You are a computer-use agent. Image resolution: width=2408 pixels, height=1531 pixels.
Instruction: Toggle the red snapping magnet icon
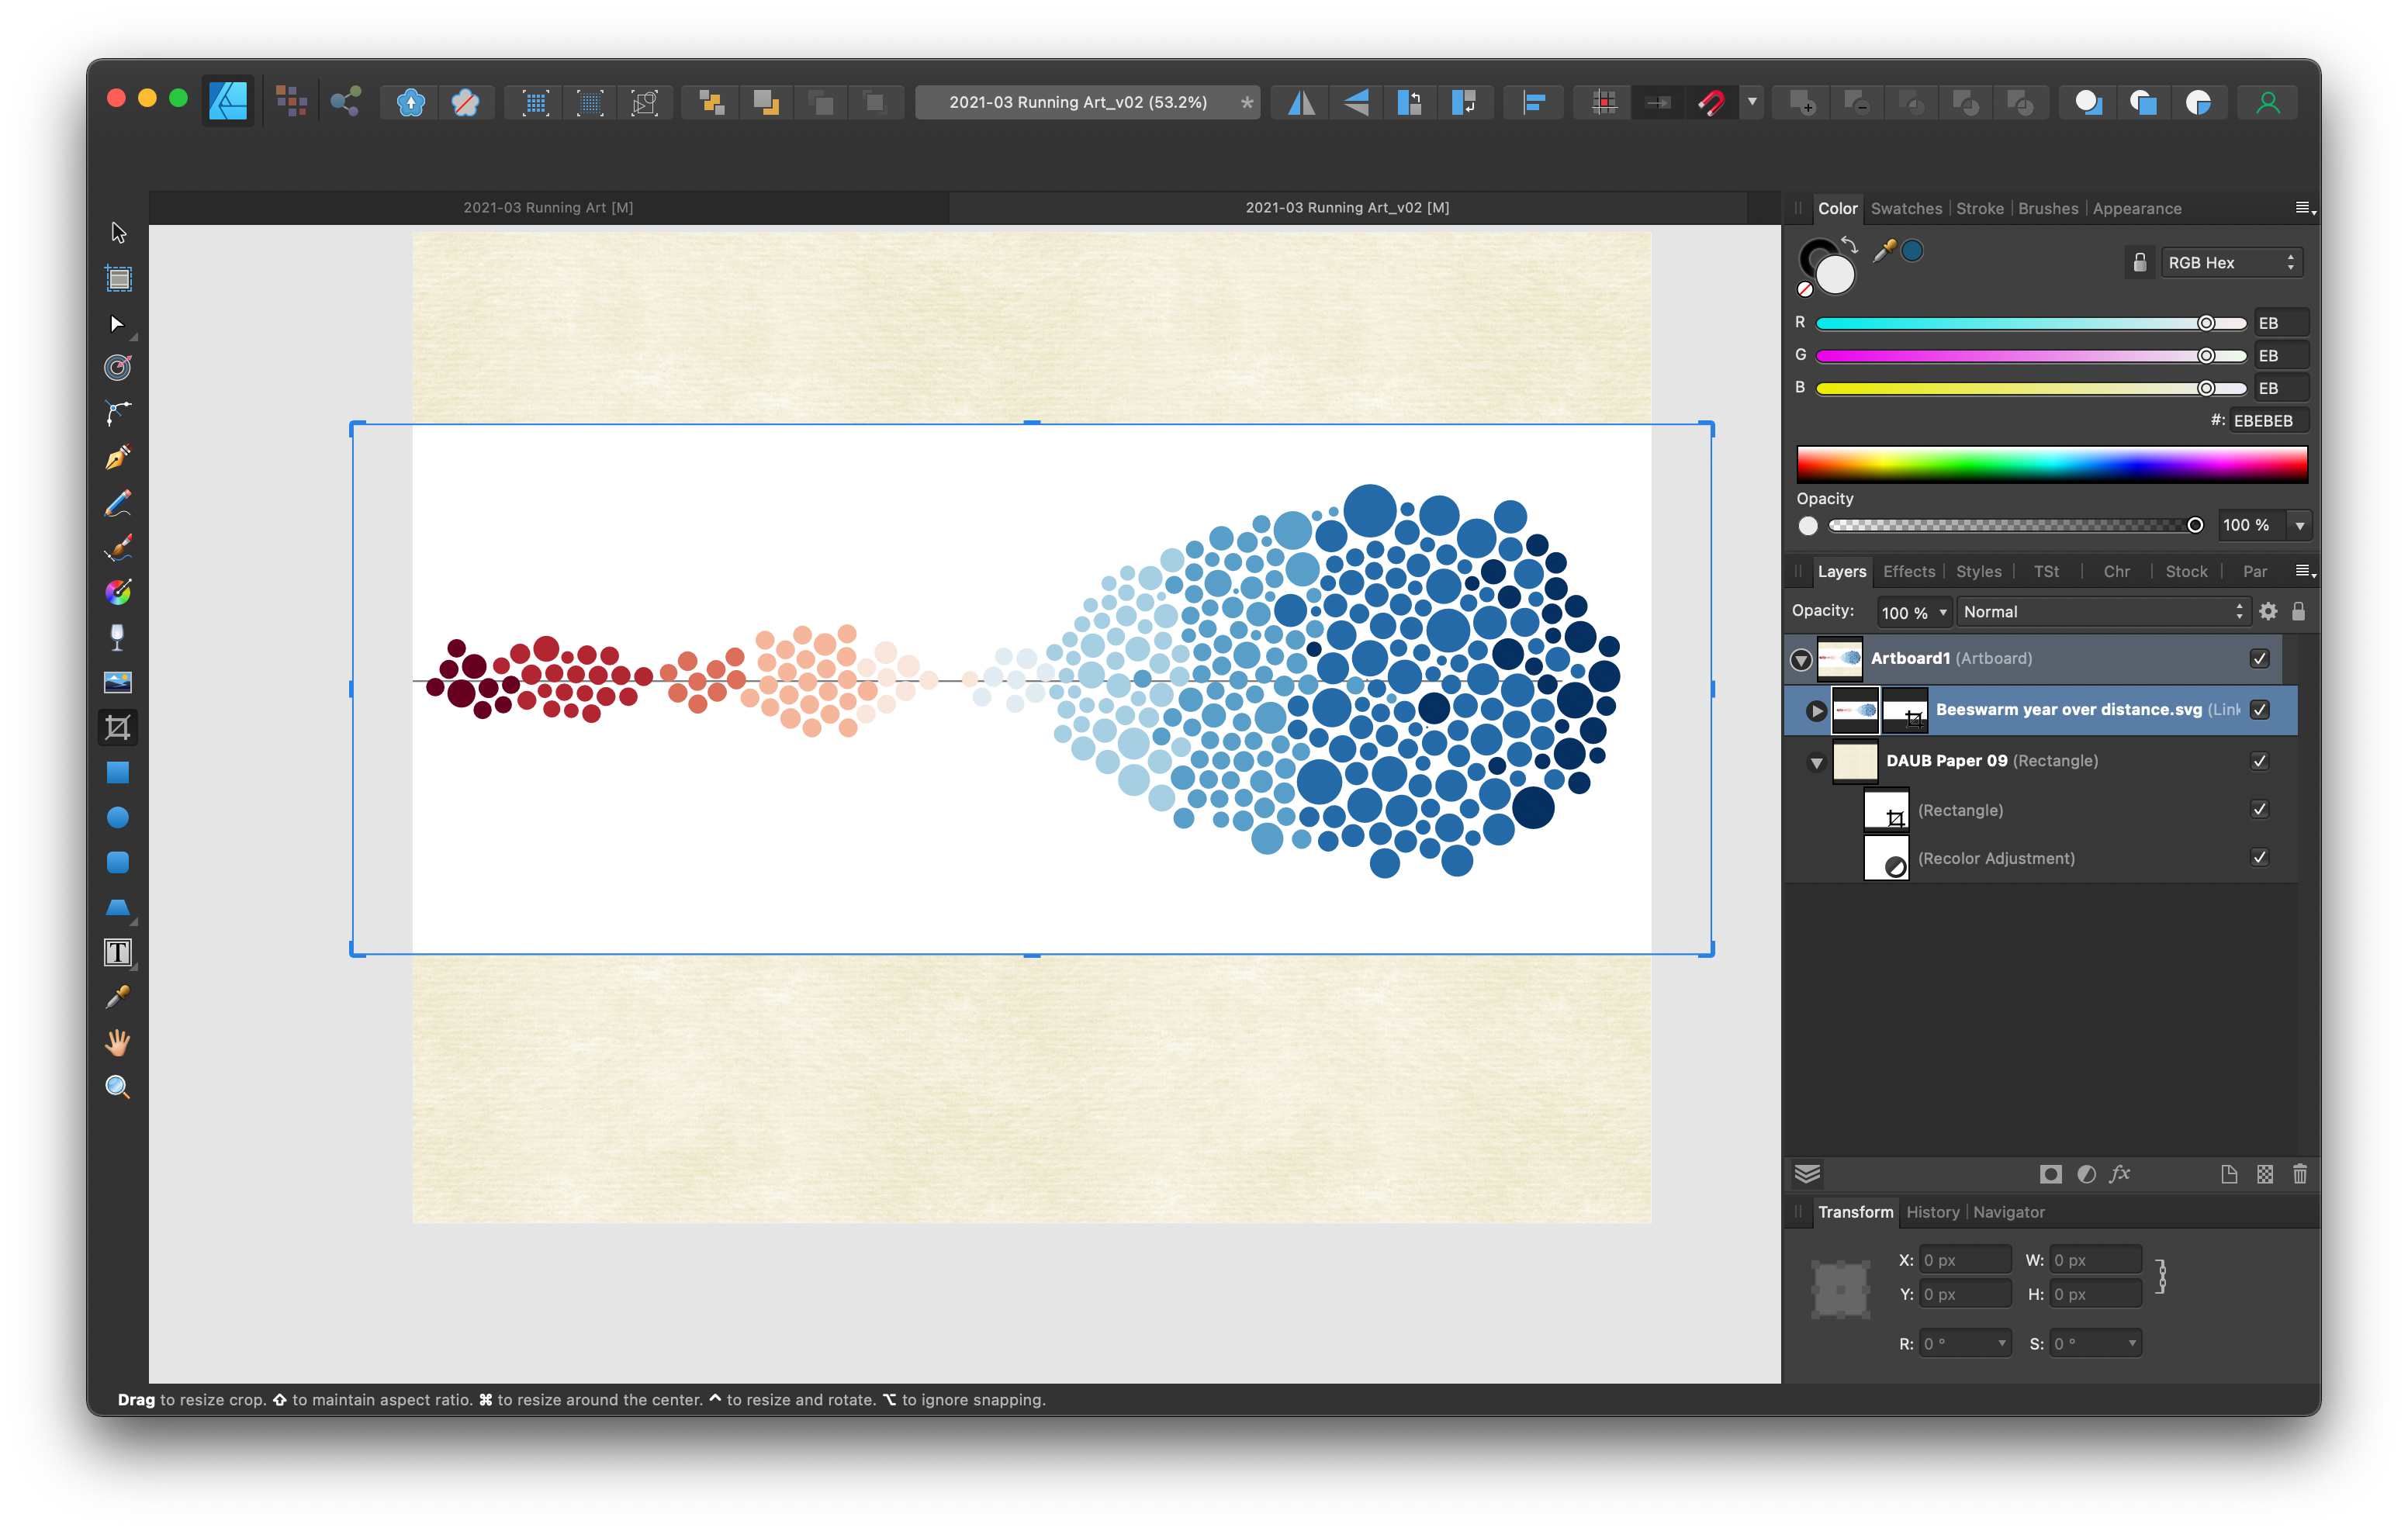[1710, 102]
